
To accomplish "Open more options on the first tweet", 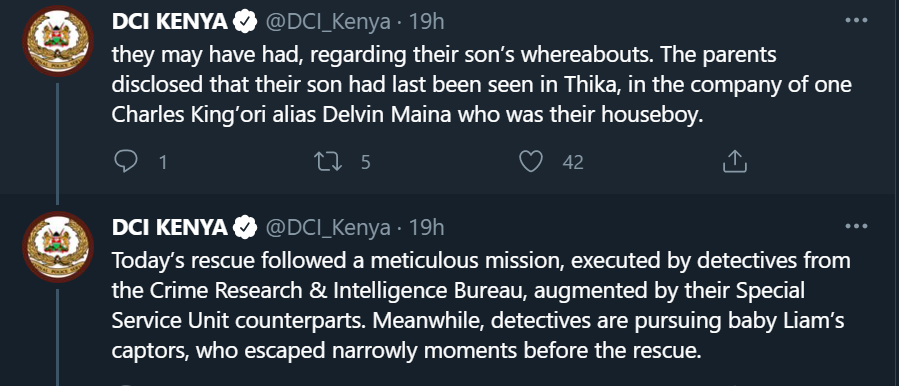I will (x=857, y=20).
